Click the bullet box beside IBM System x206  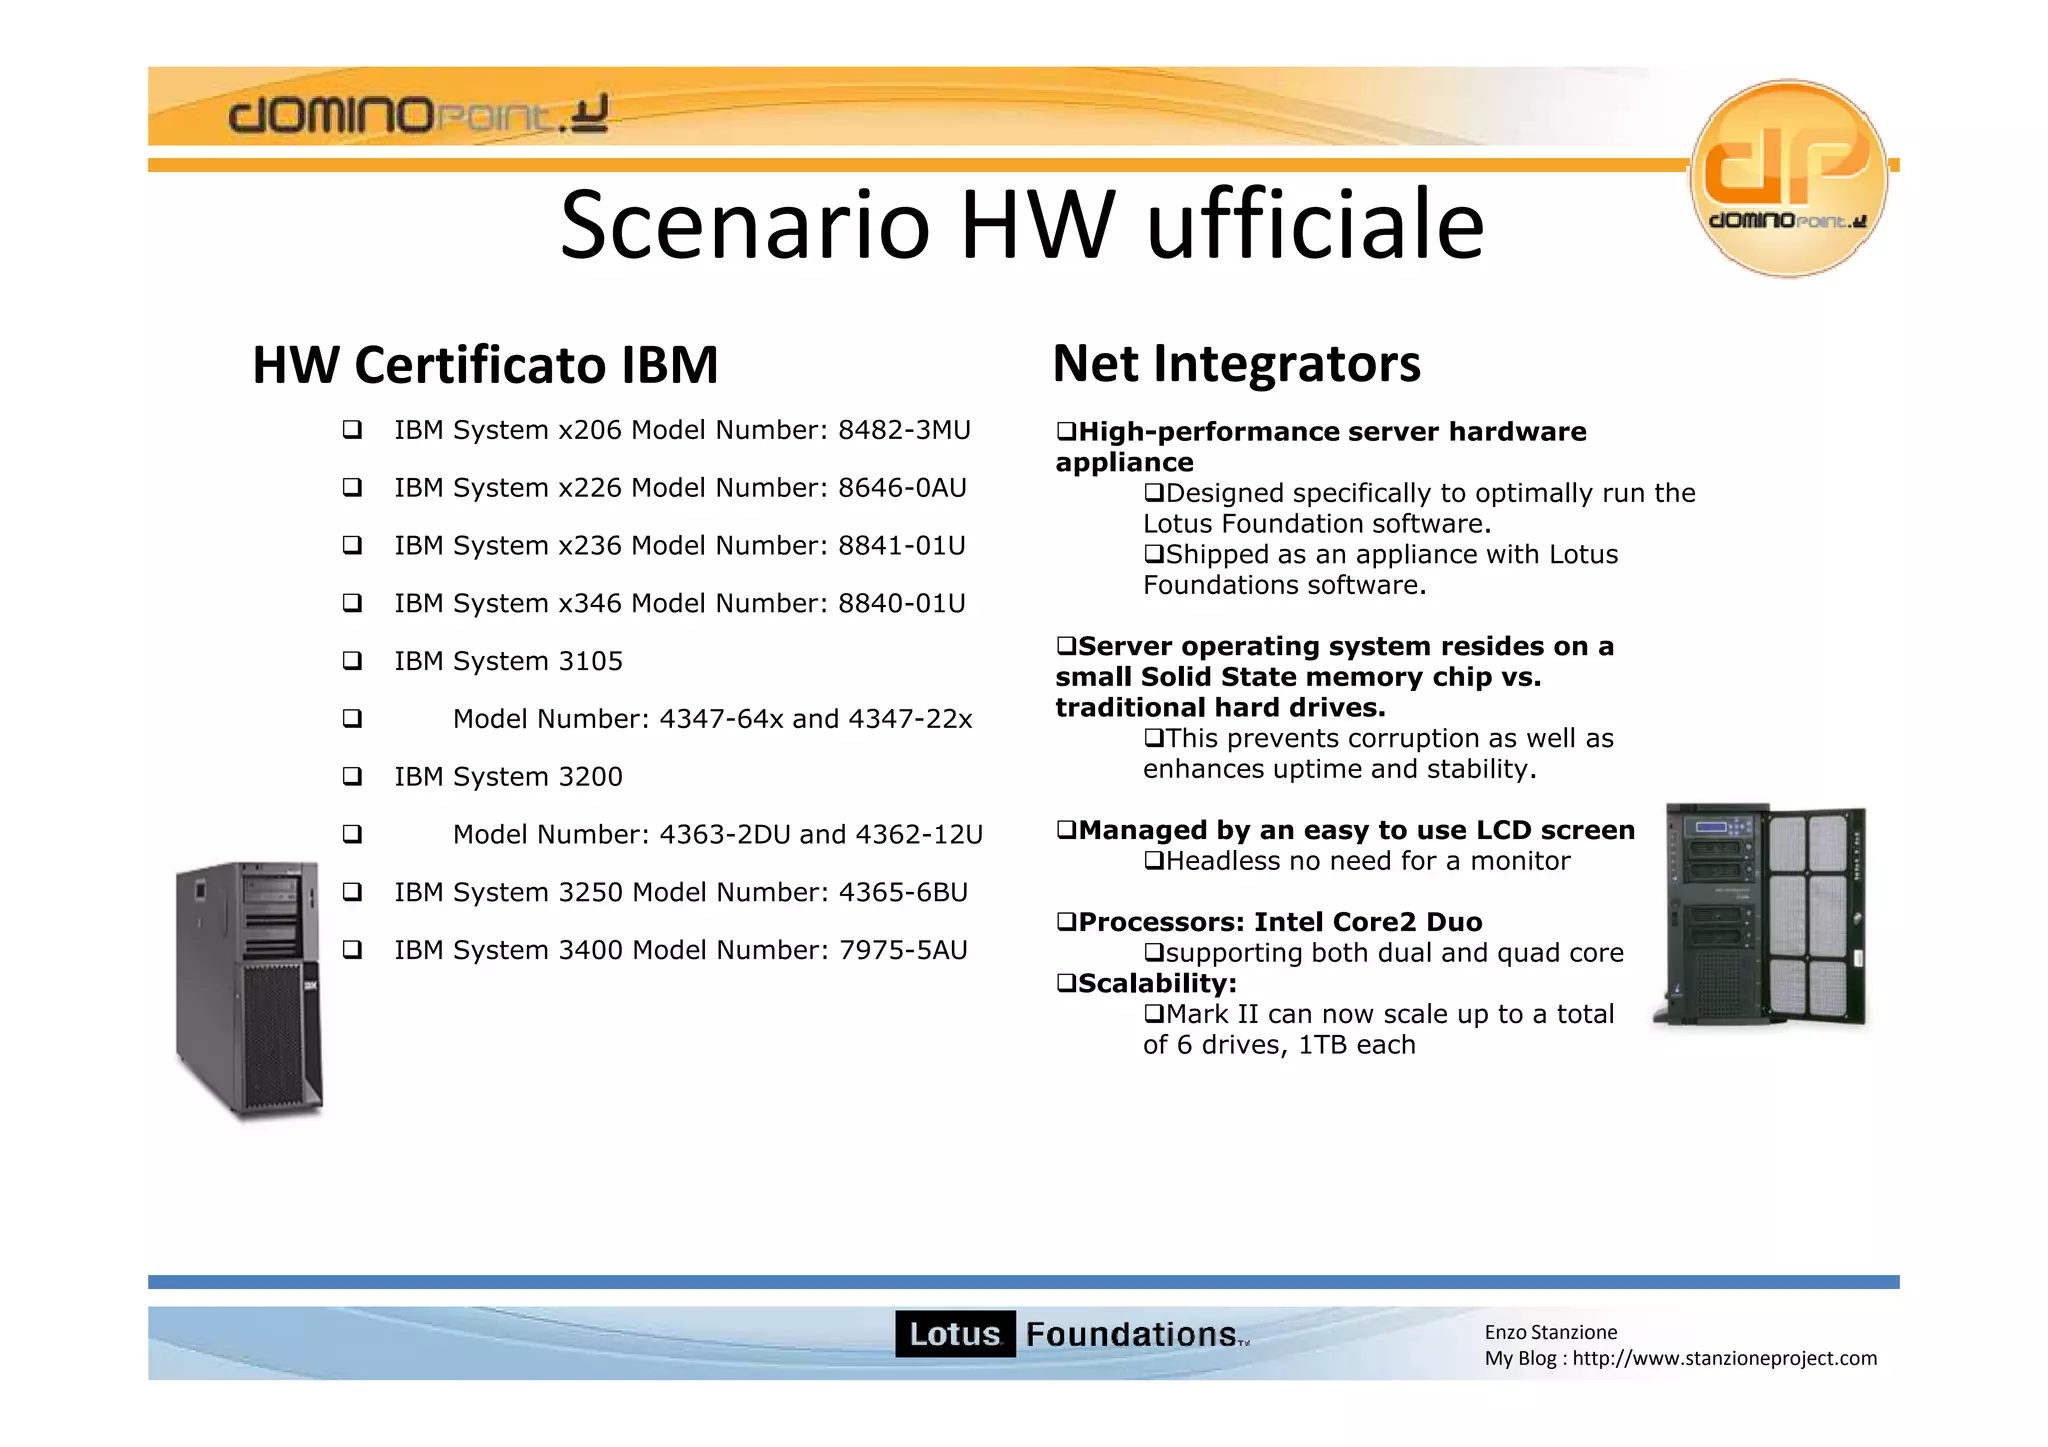tap(352, 430)
